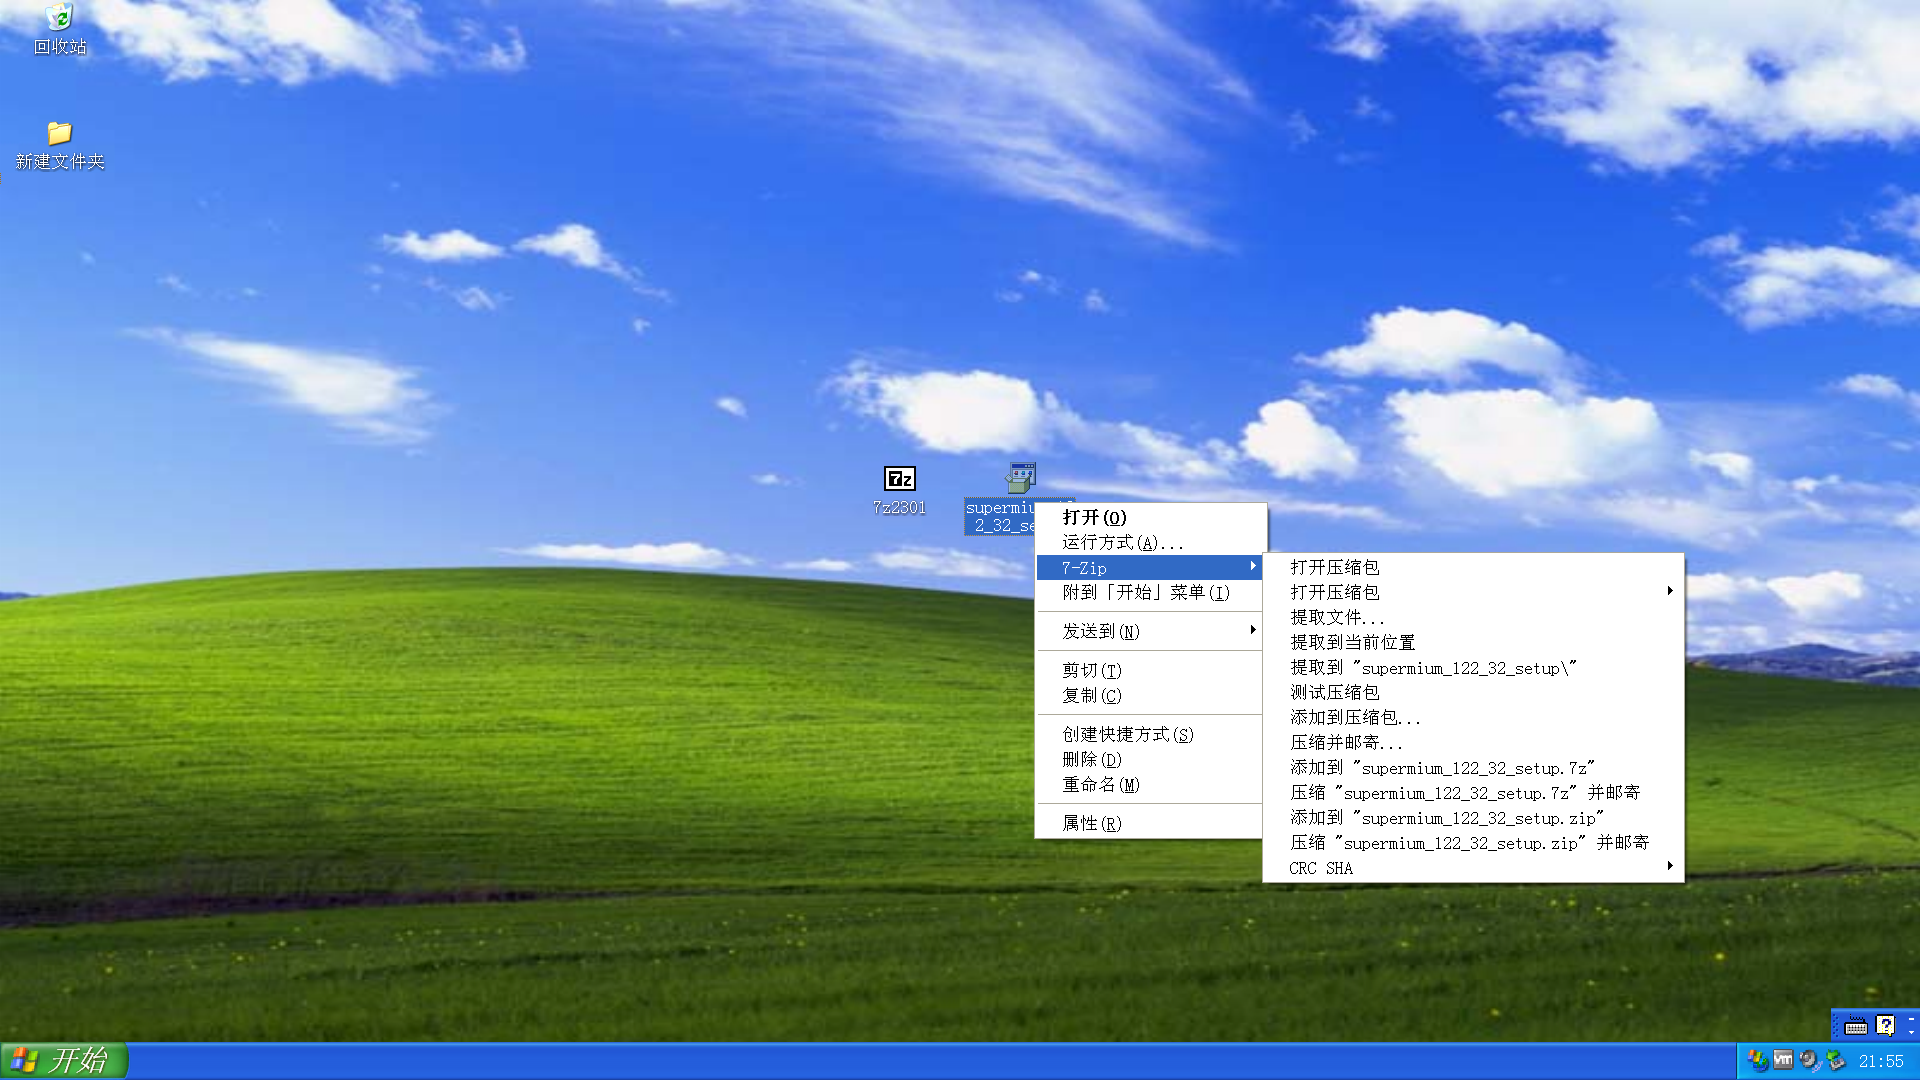Image resolution: width=1920 pixels, height=1080 pixels.
Task: Select 添加到 supermium_122_32_setup.7z
Action: [x=1441, y=768]
